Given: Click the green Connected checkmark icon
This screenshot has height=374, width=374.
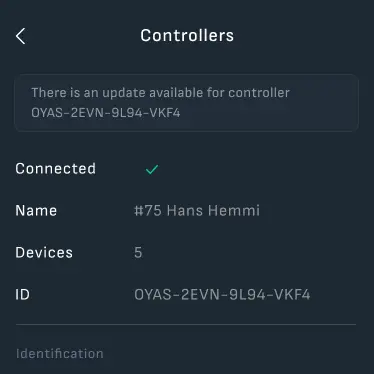Looking at the screenshot, I should [152, 169].
